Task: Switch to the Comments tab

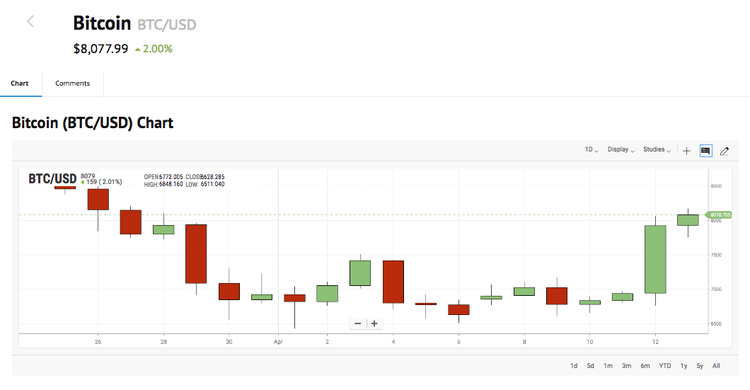Action: [72, 83]
